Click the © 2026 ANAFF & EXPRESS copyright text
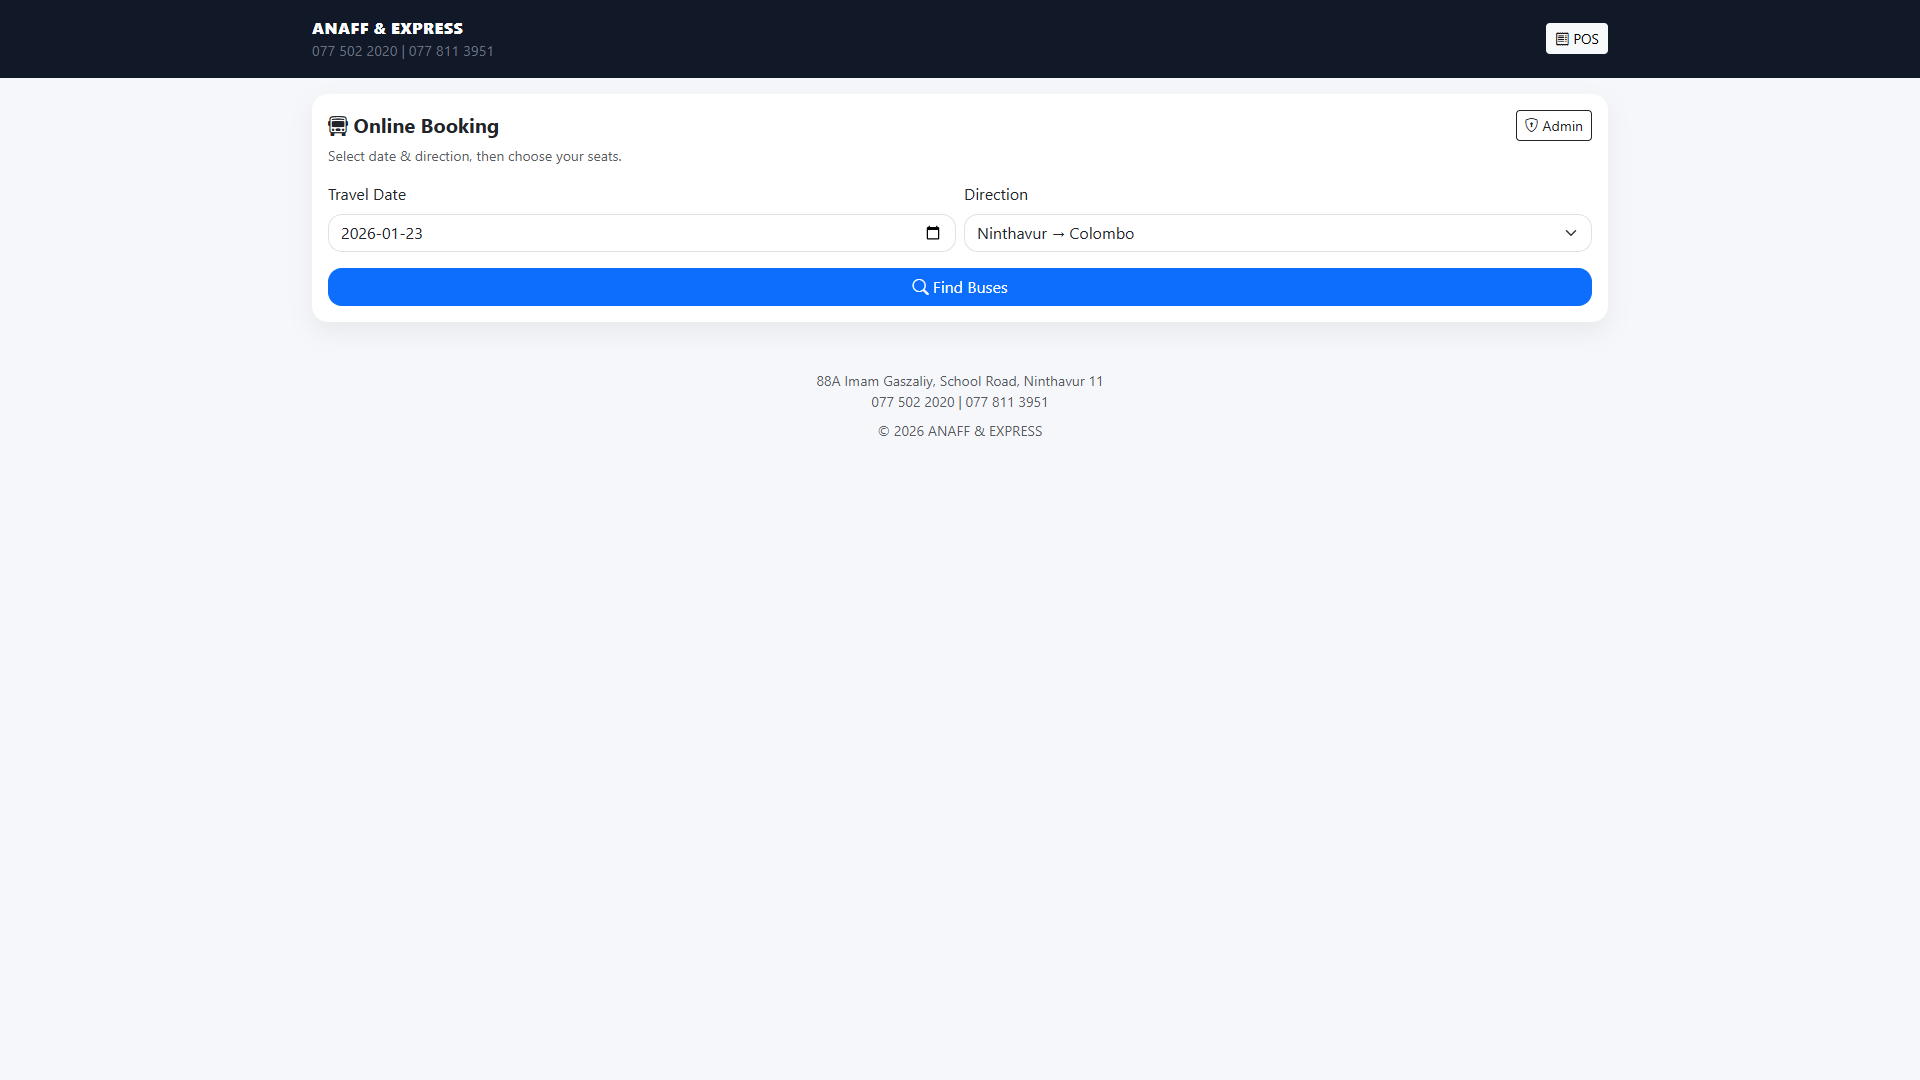The image size is (1920, 1080). [960, 431]
